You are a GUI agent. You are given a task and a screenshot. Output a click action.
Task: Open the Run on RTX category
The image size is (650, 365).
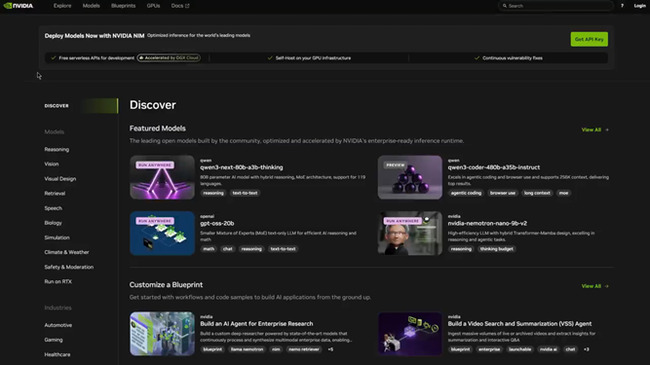tap(58, 282)
